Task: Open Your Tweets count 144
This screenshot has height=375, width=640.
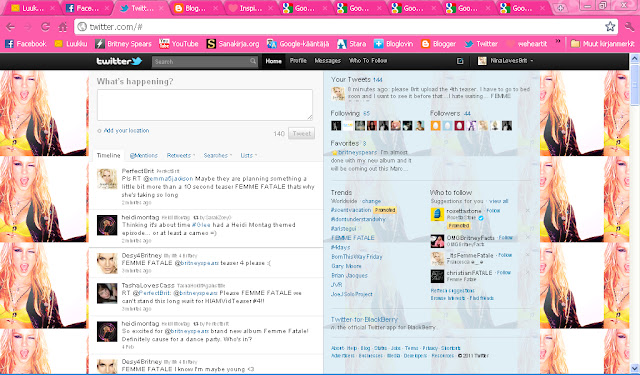Action: pos(378,80)
